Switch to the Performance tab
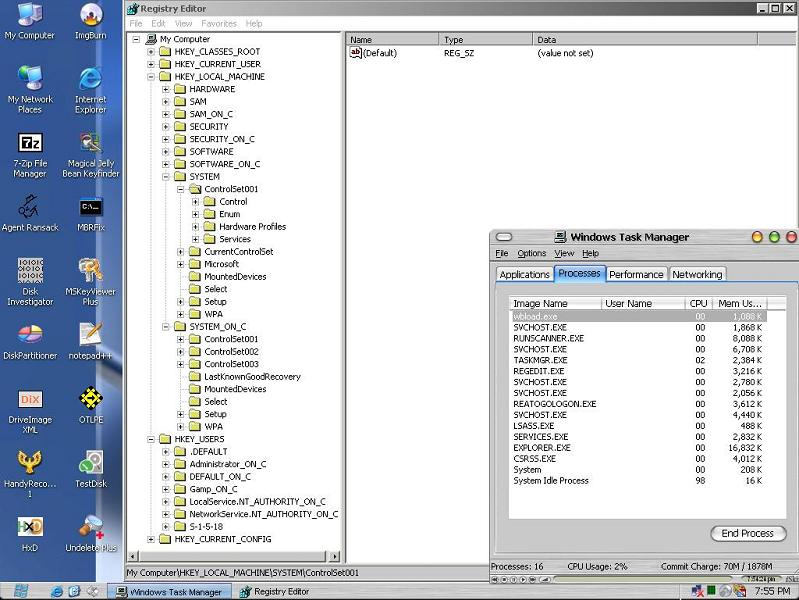Image resolution: width=799 pixels, height=600 pixels. [636, 274]
